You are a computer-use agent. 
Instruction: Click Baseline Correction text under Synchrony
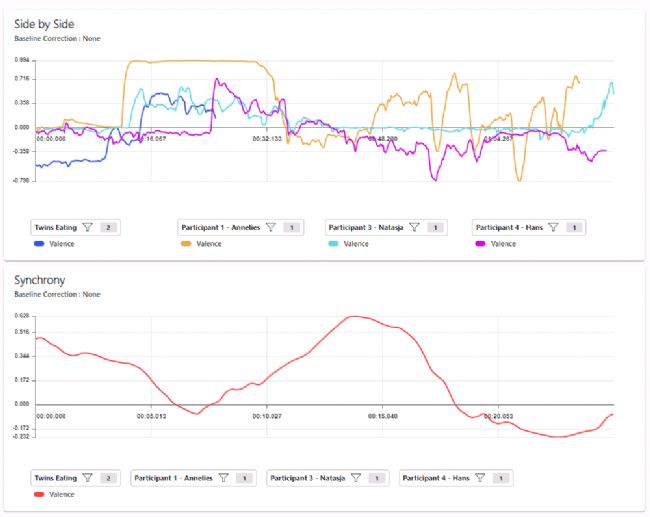pyautogui.click(x=57, y=295)
